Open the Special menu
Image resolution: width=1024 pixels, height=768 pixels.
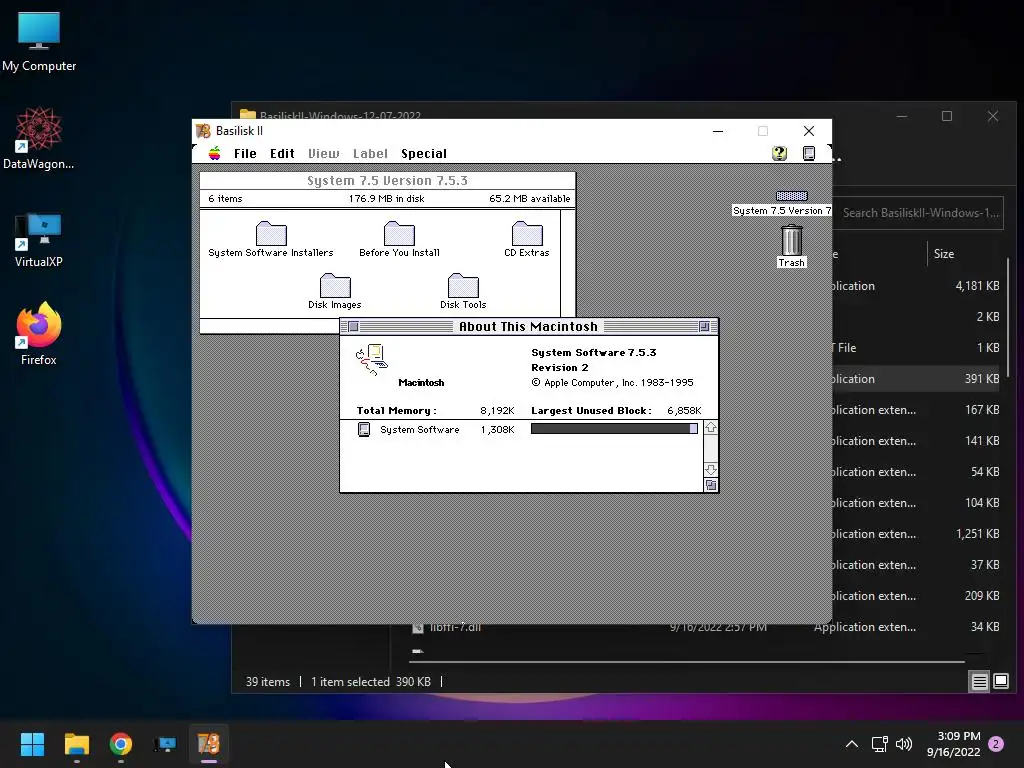424,153
